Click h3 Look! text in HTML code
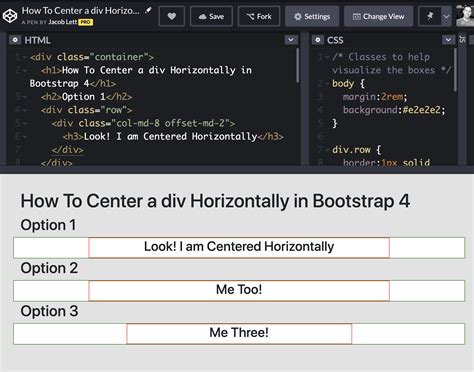The image size is (474, 372). (170, 137)
